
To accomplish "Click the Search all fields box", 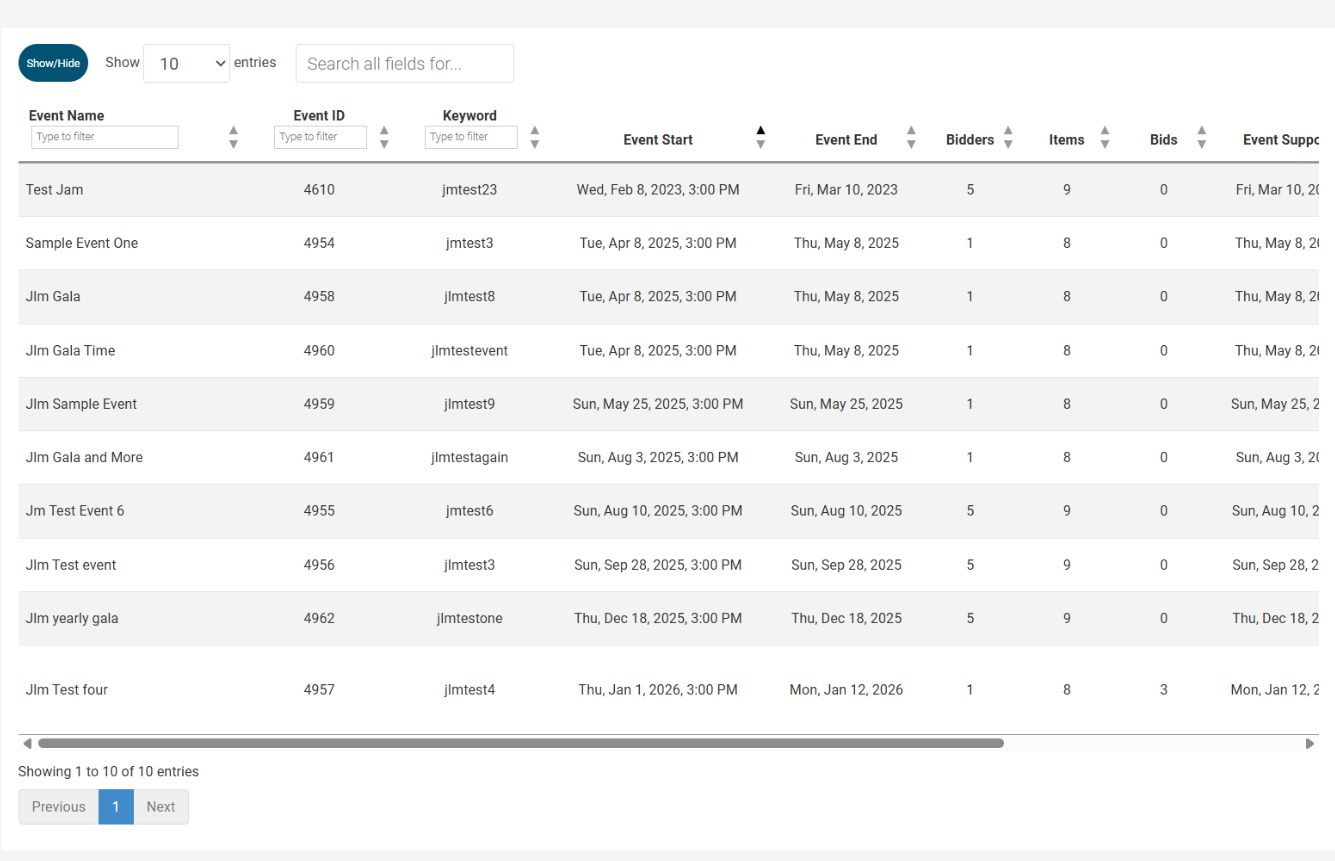I will [404, 63].
